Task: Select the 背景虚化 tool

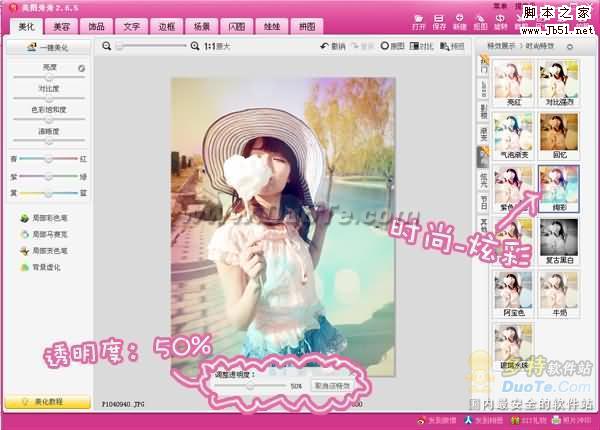Action: click(x=41, y=267)
